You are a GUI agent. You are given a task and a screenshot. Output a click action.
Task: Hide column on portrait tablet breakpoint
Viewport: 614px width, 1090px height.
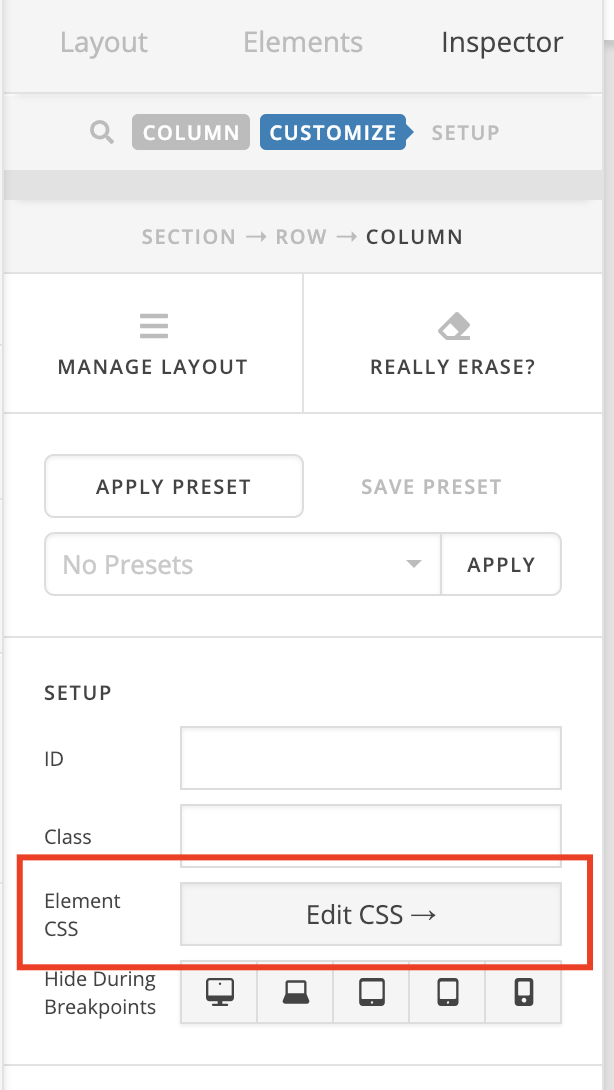[448, 991]
